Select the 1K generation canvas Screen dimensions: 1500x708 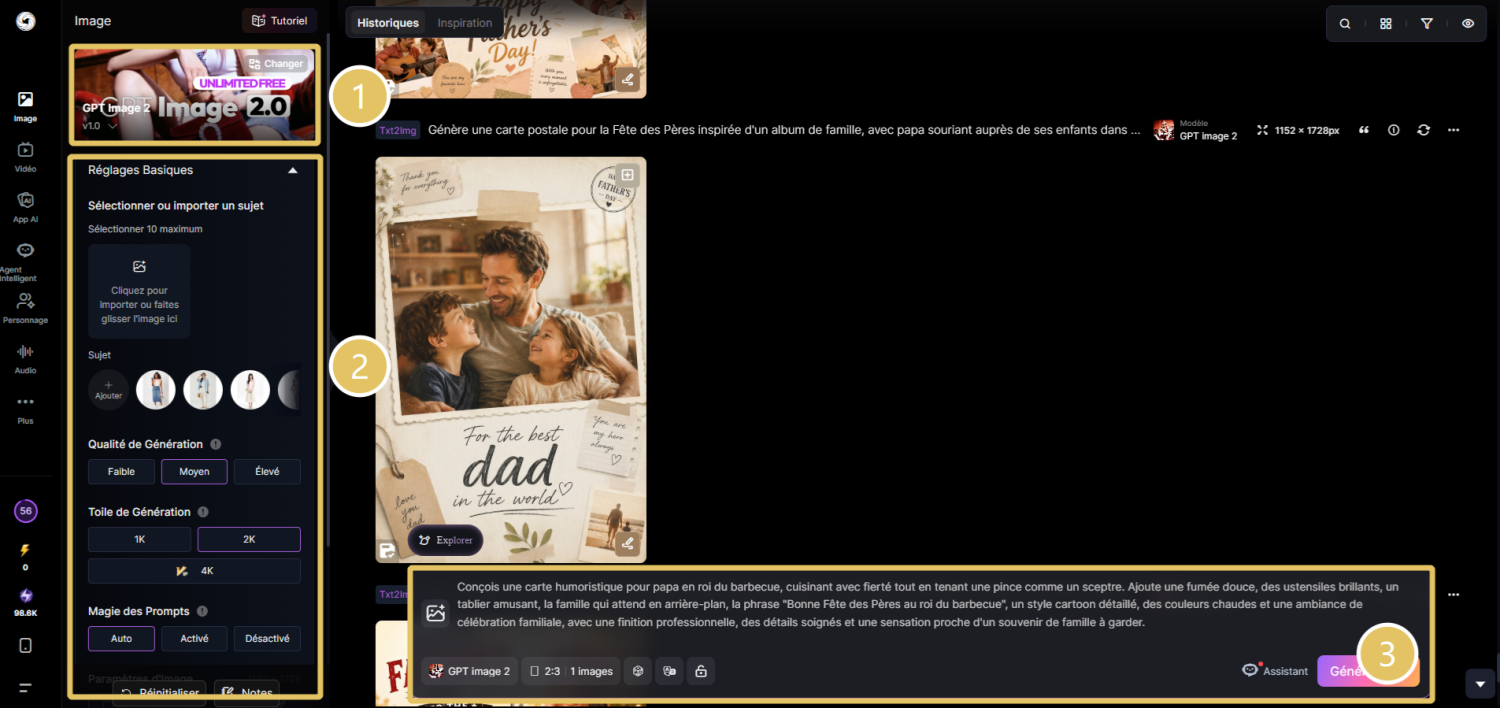(140, 539)
